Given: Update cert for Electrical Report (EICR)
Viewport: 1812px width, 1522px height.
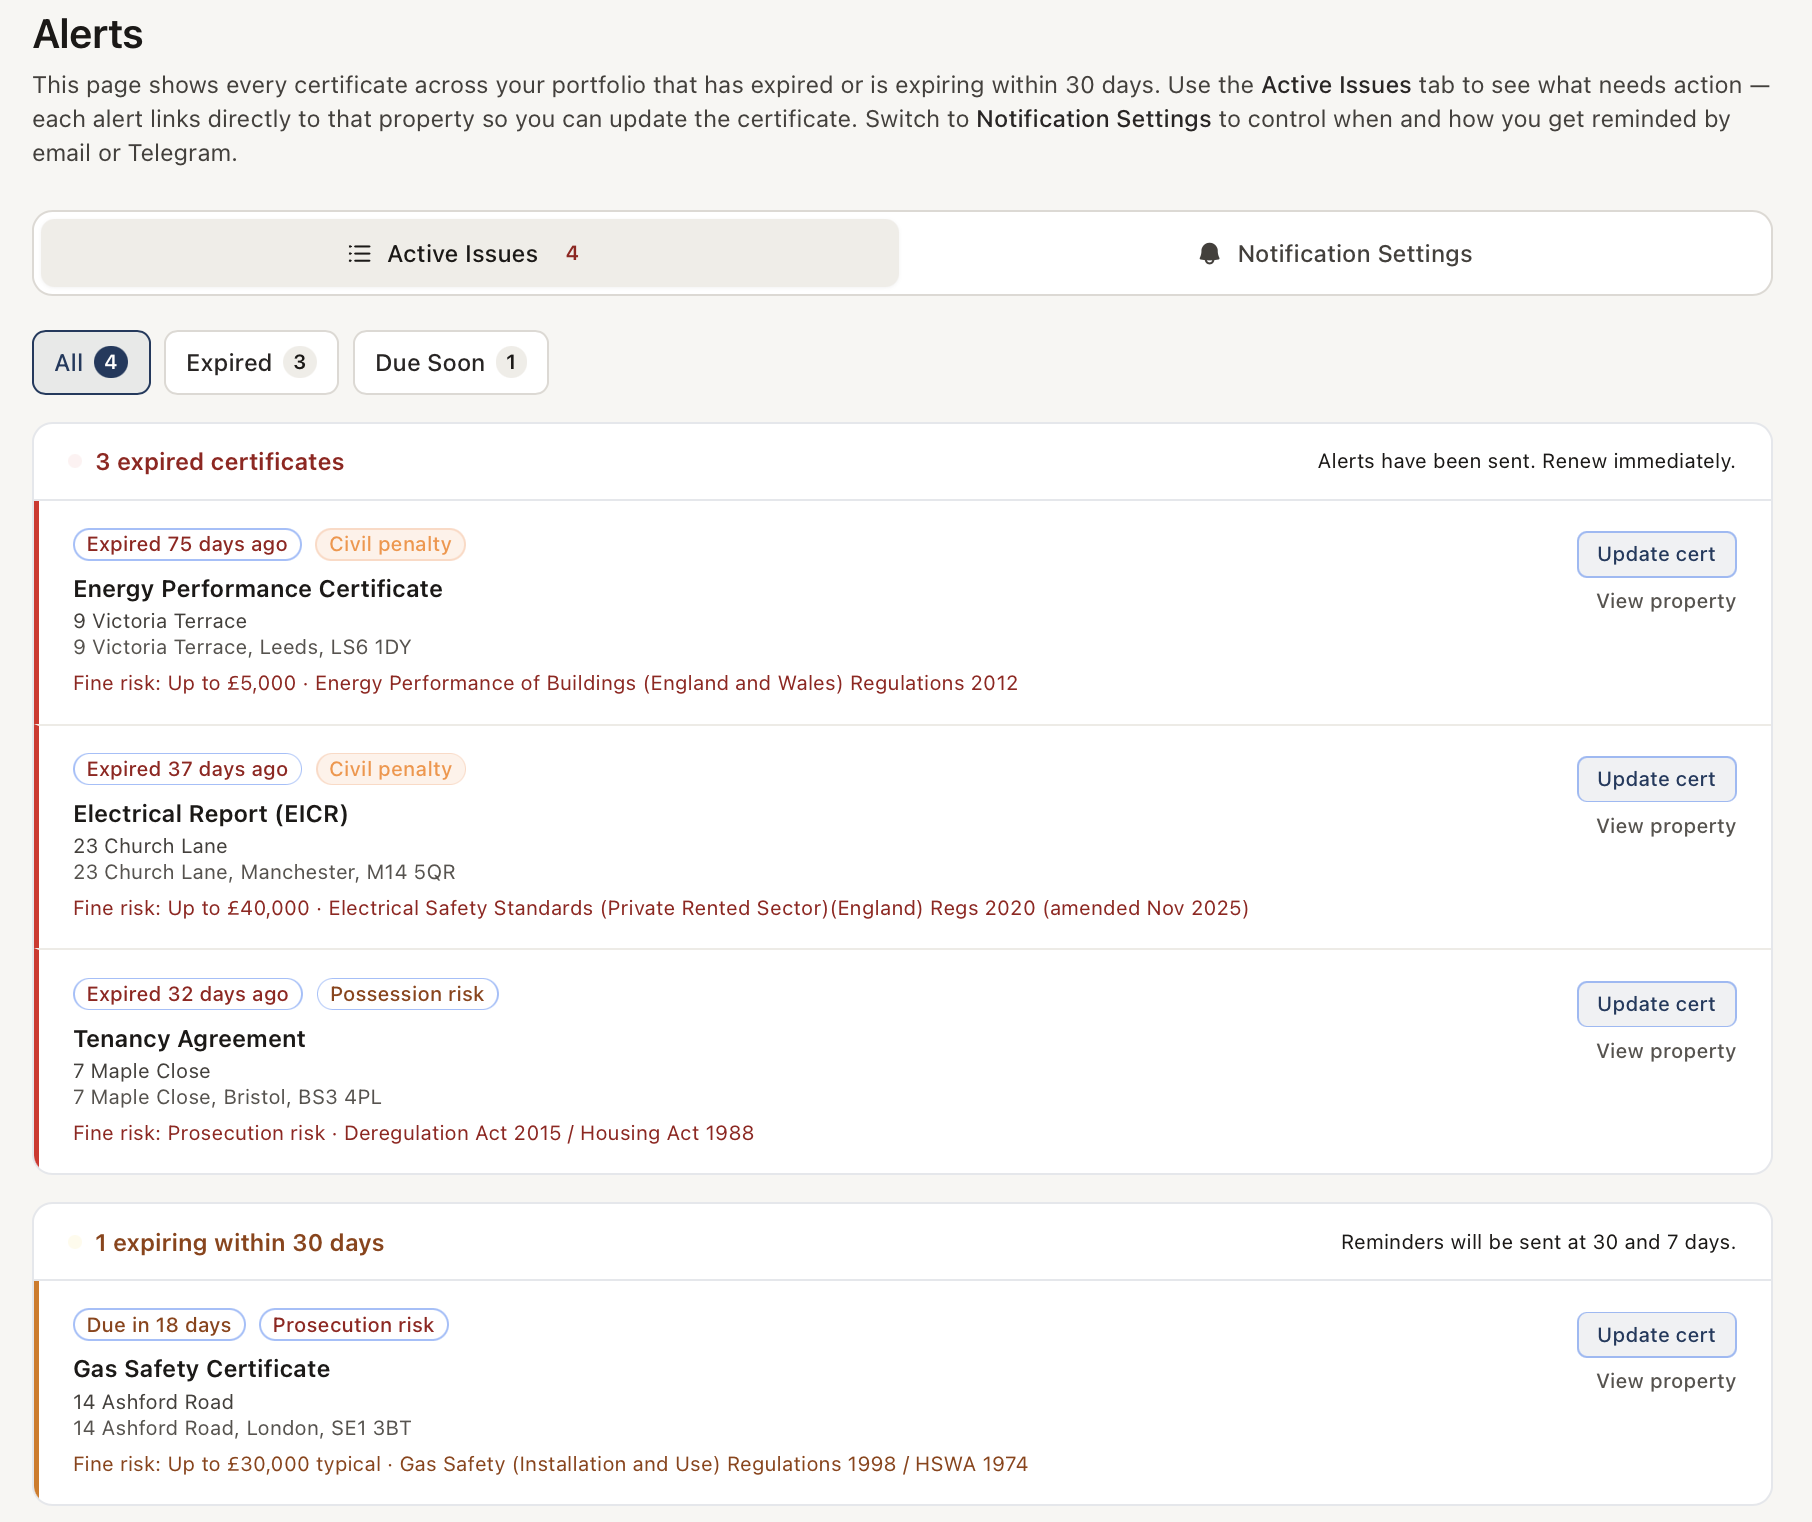Looking at the screenshot, I should [1655, 778].
